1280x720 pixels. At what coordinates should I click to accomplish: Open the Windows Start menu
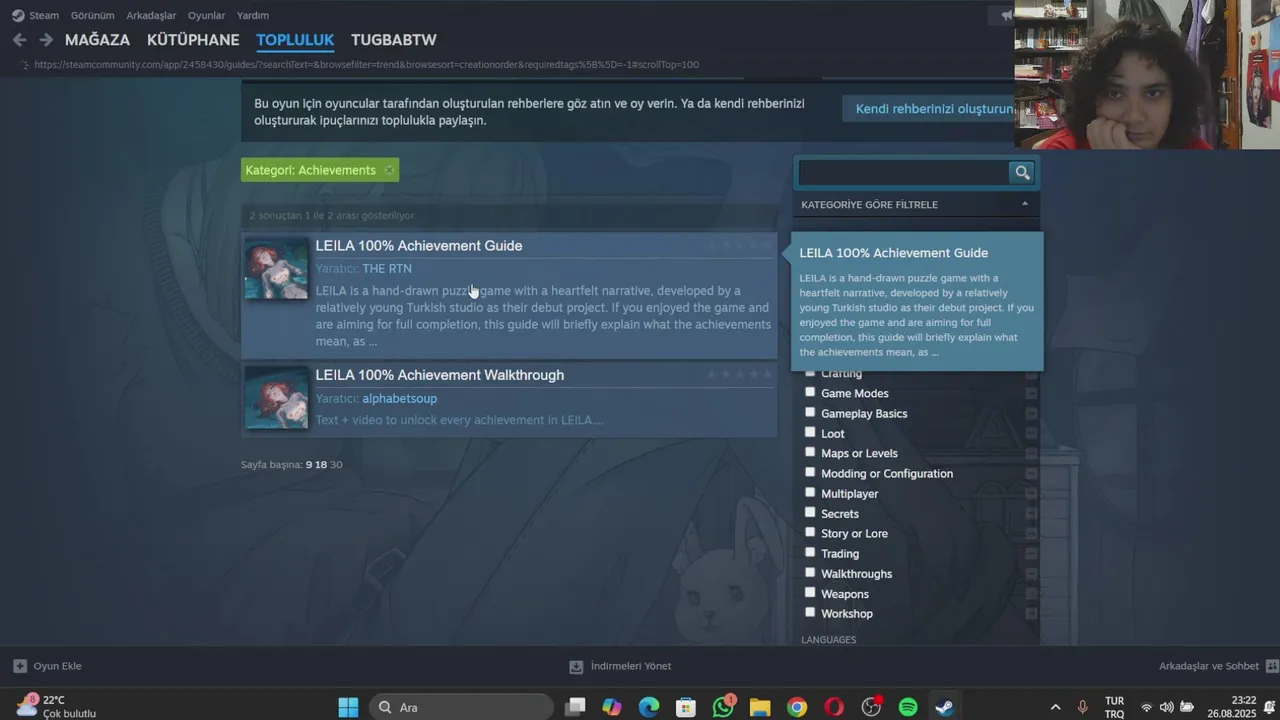click(x=348, y=707)
